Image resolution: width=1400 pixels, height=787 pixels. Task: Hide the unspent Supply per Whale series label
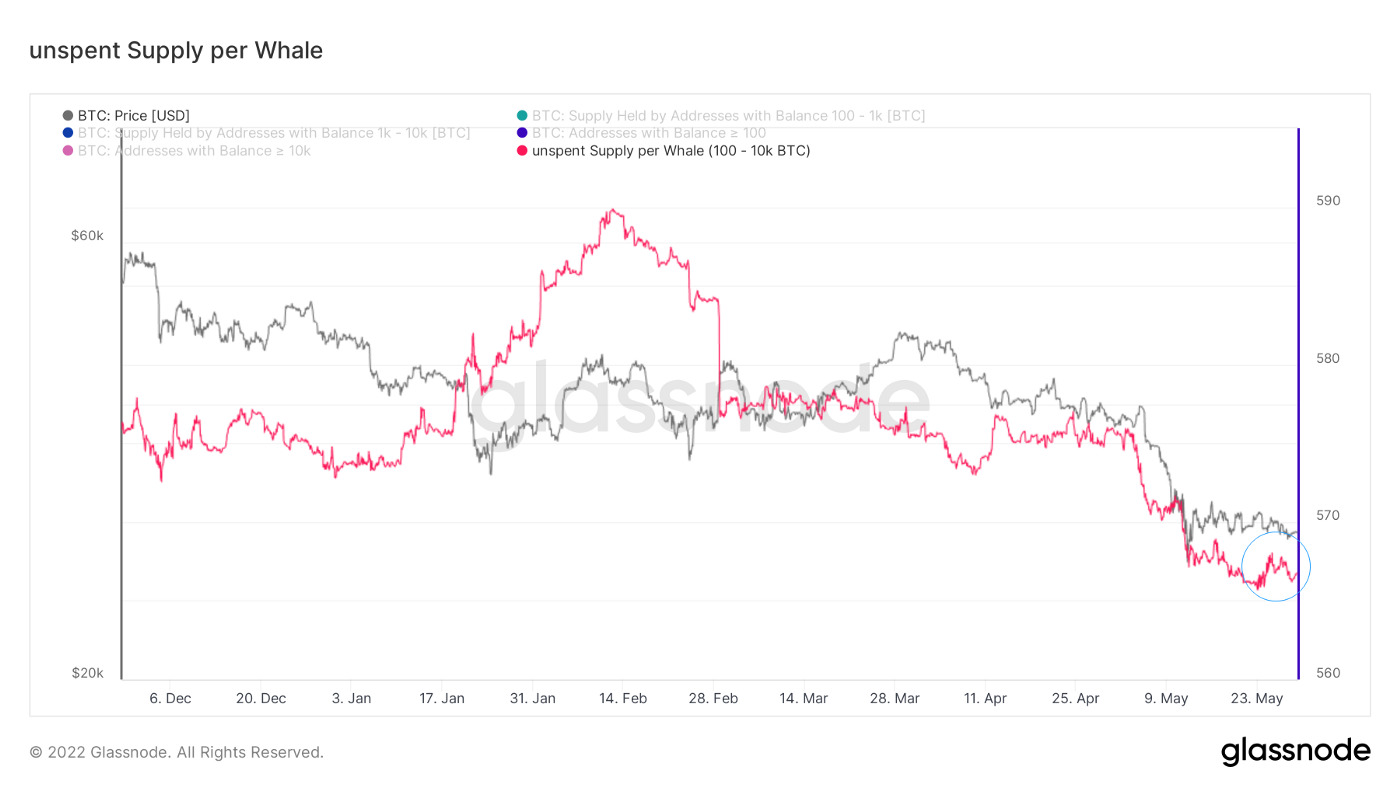(670, 151)
